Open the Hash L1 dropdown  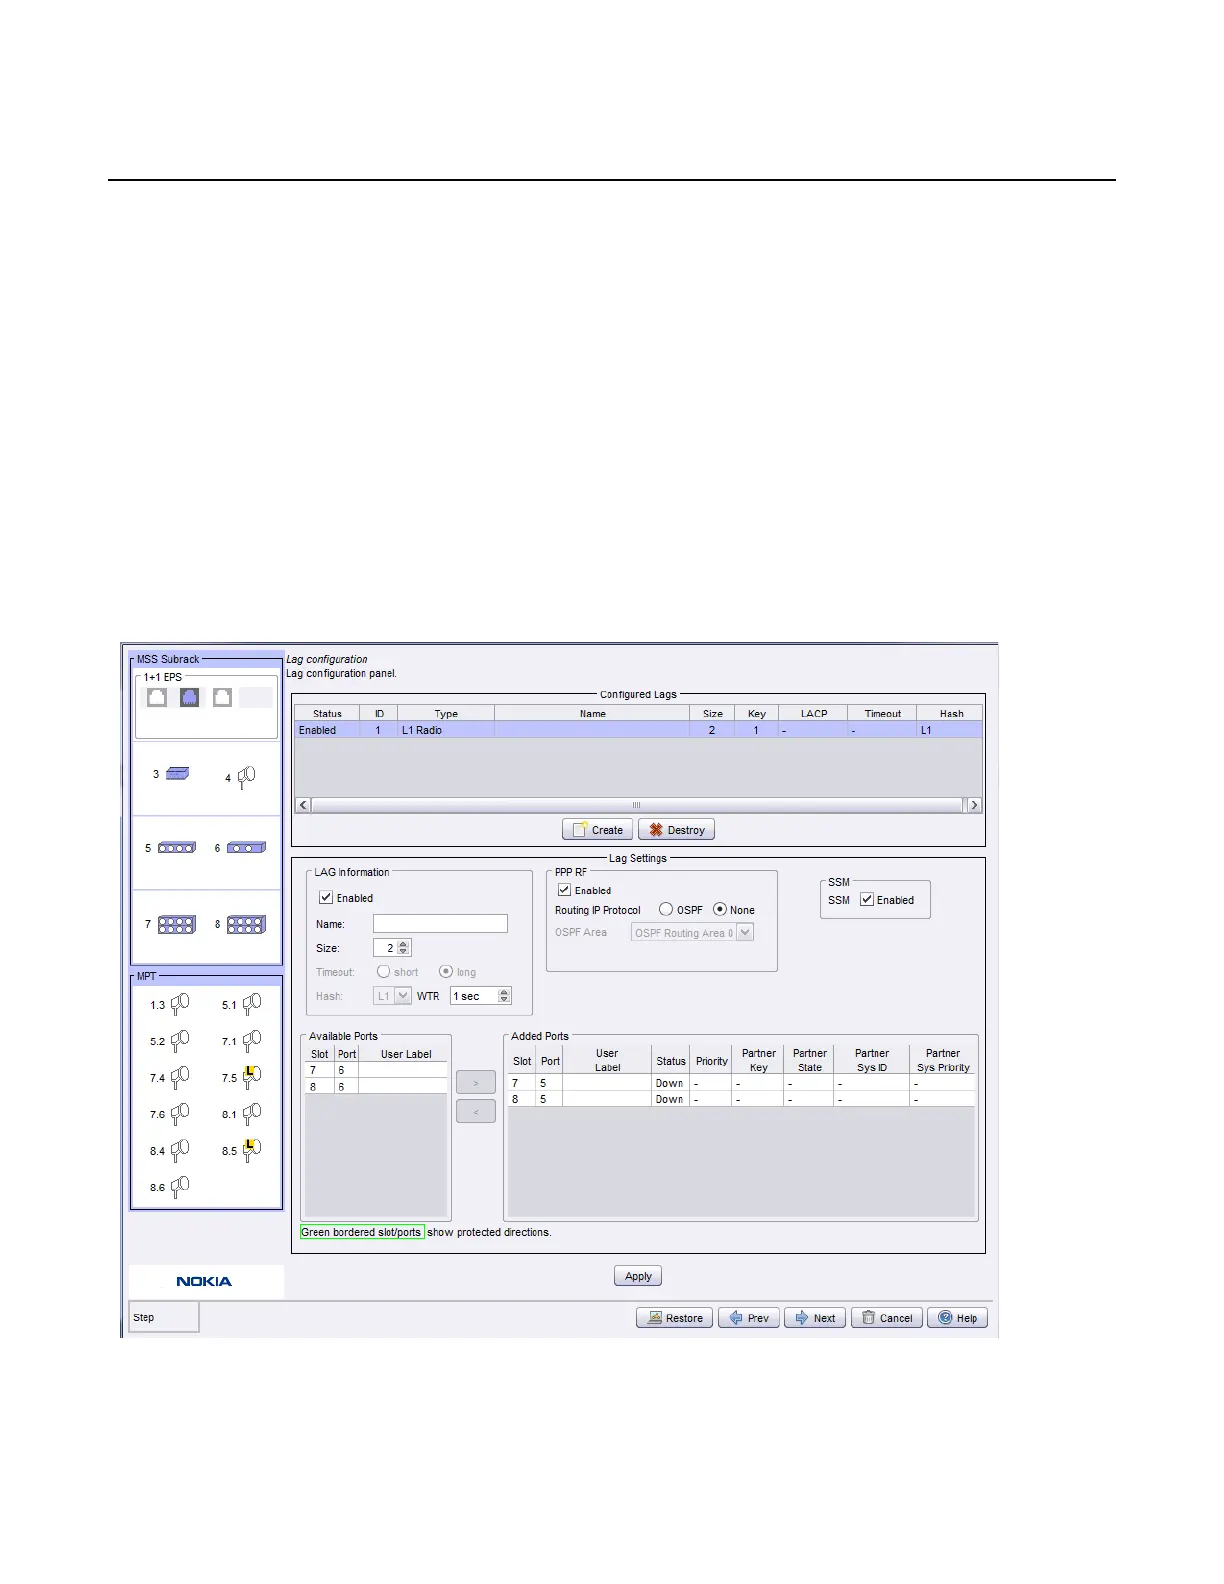pos(392,996)
